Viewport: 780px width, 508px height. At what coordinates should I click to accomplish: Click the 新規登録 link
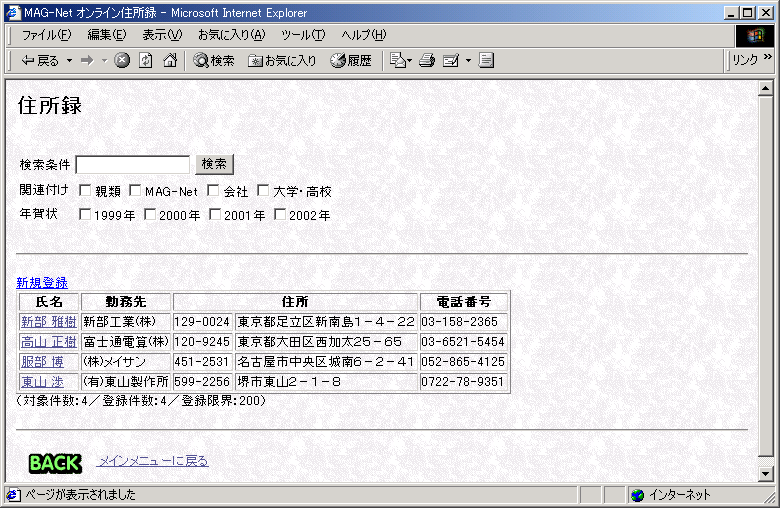pos(42,283)
